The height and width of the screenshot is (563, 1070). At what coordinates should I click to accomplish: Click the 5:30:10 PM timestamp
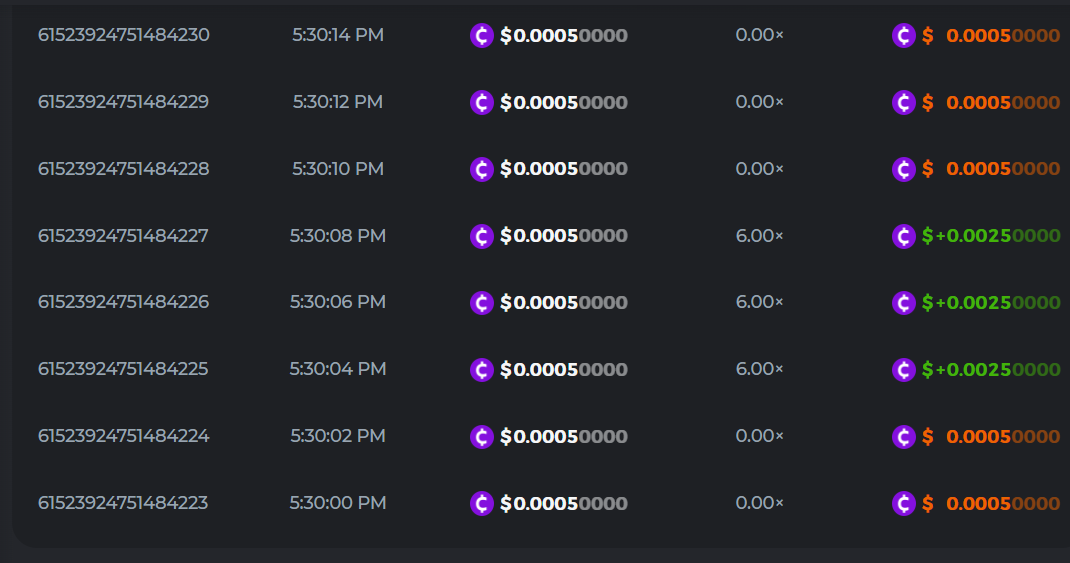point(338,169)
